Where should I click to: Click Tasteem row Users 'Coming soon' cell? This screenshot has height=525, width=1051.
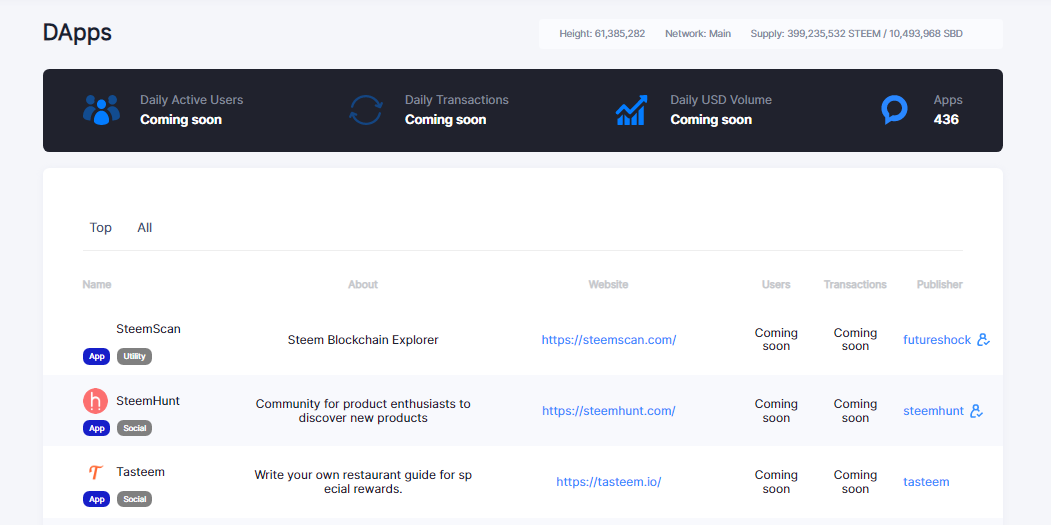pos(776,482)
